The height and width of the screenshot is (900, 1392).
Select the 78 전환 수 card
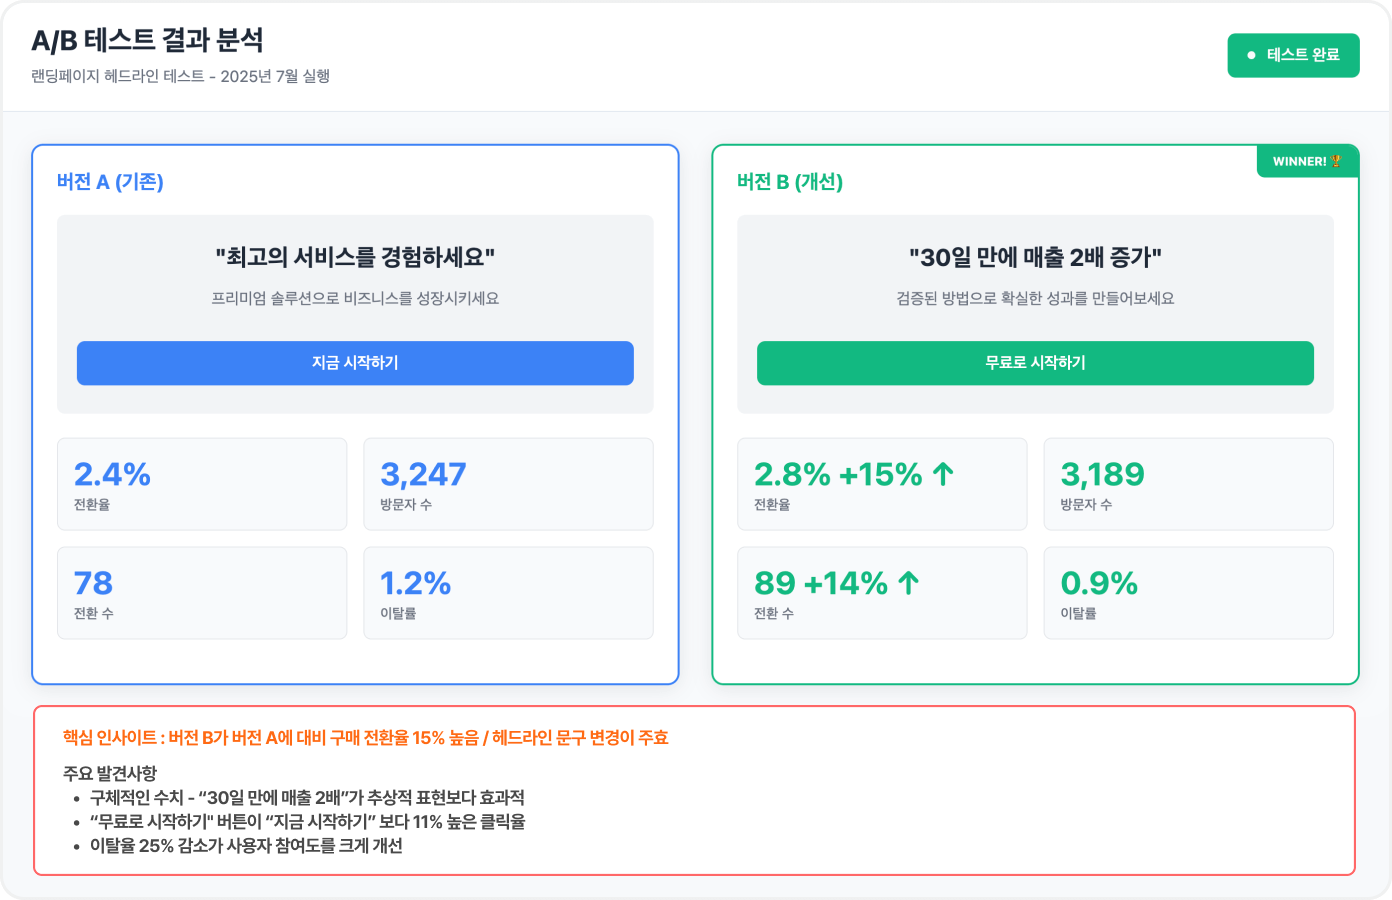pyautogui.click(x=202, y=593)
